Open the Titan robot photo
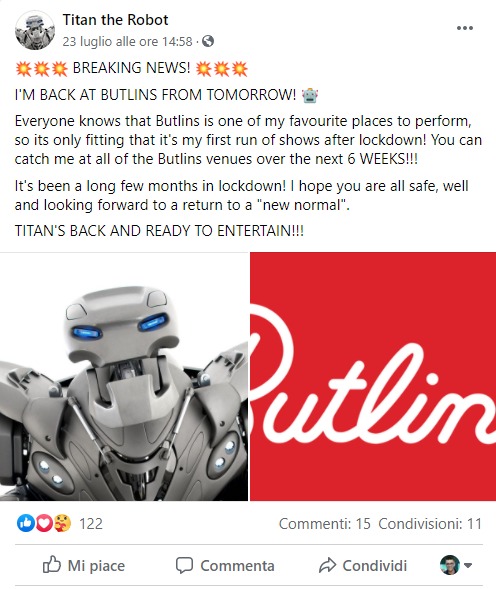The width and height of the screenshot is (496, 589). click(x=124, y=376)
